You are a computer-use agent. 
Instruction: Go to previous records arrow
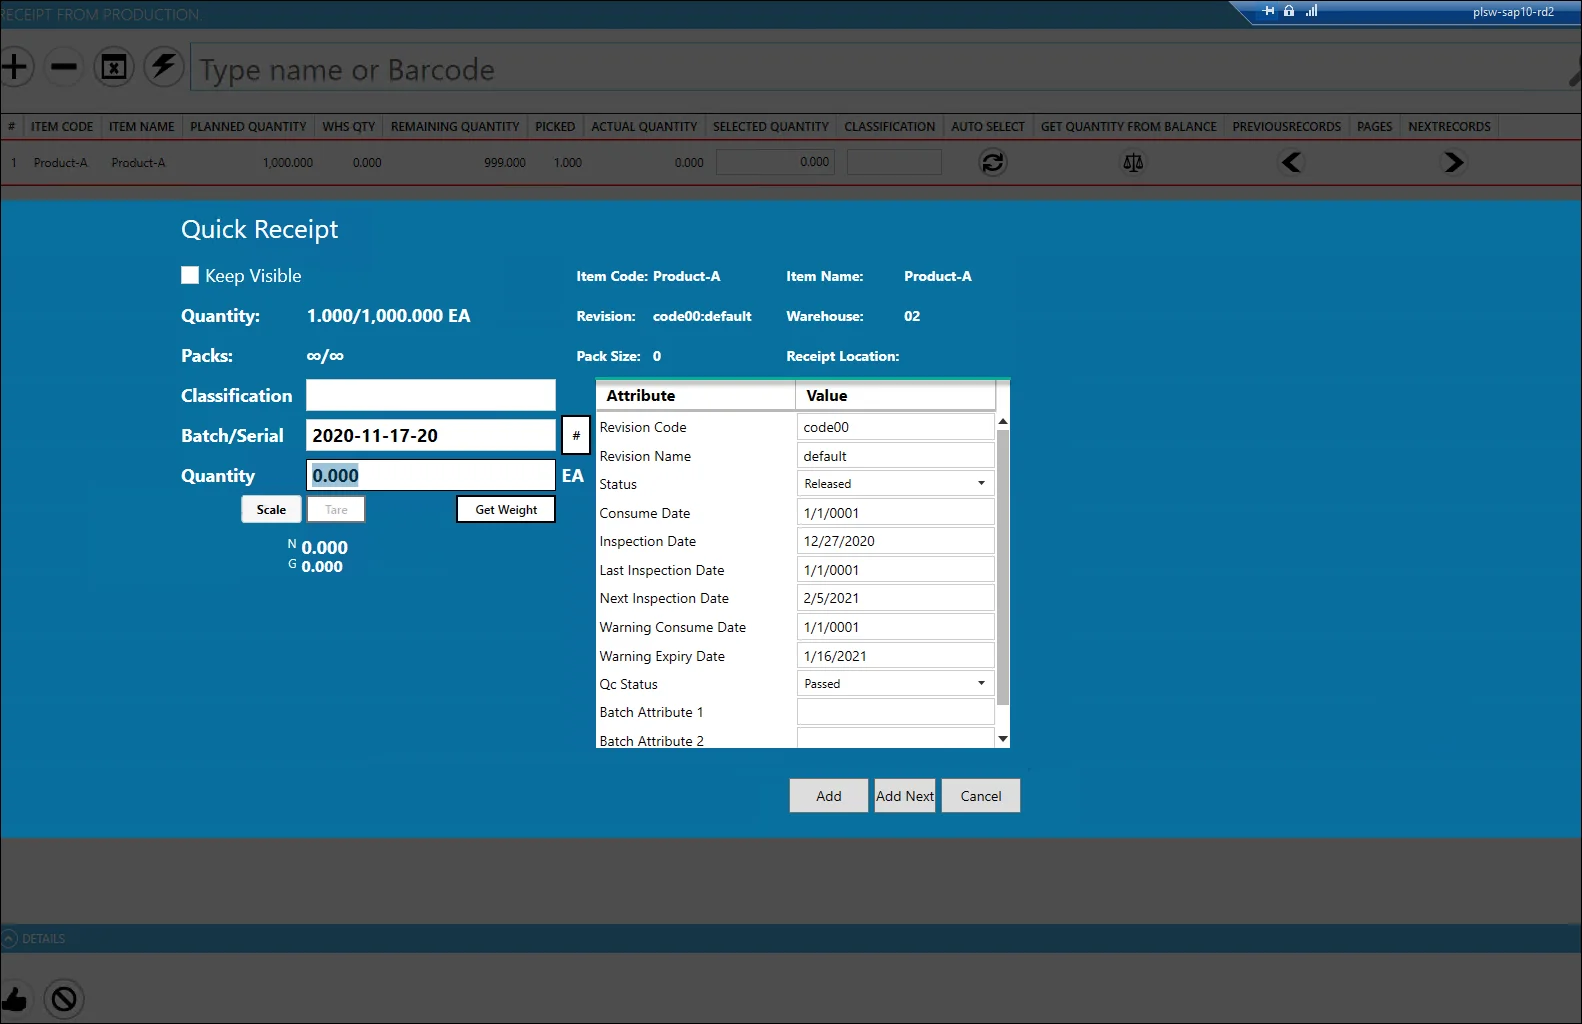1291,162
